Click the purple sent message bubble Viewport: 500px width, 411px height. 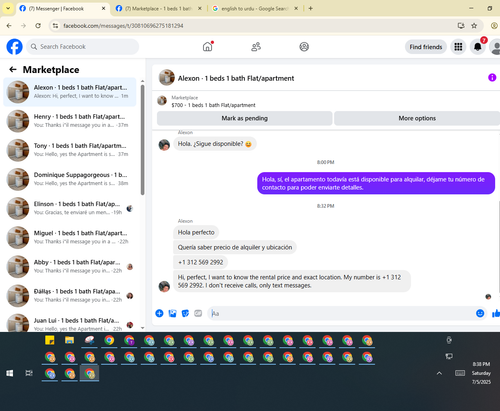pyautogui.click(x=376, y=183)
